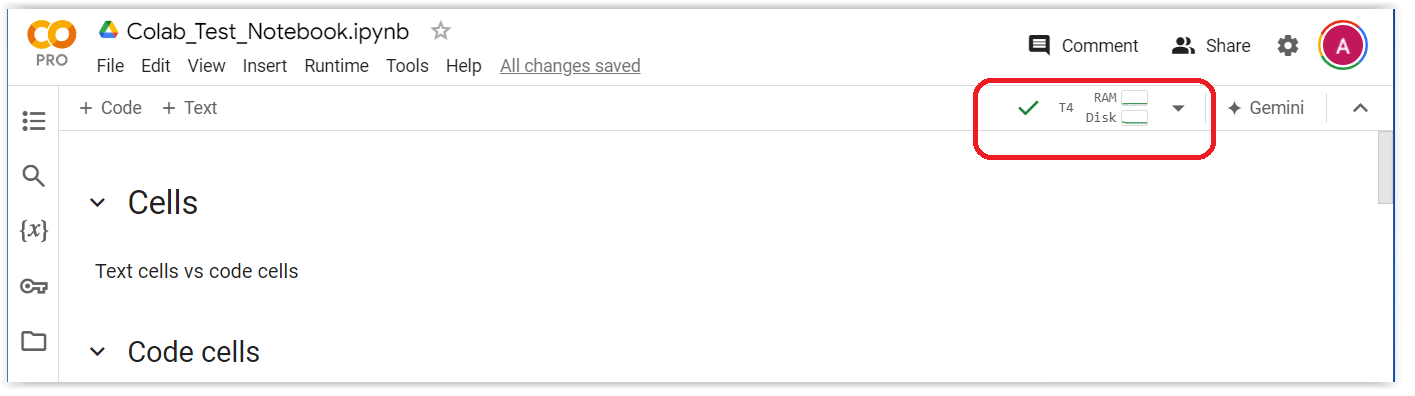1415x396 pixels.
Task: Collapse the header with the chevron-up button
Action: (1360, 108)
